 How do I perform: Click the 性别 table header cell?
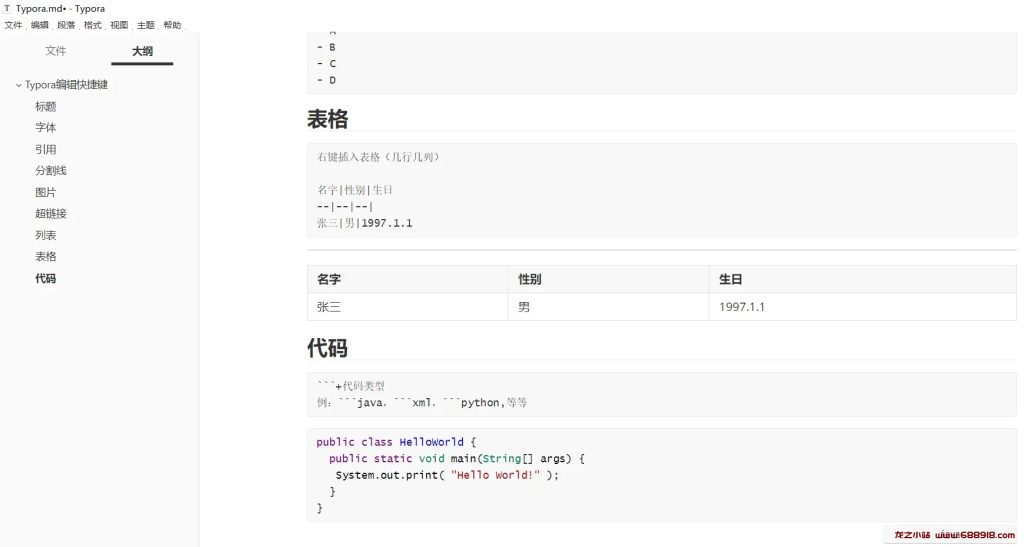pyautogui.click(x=609, y=279)
